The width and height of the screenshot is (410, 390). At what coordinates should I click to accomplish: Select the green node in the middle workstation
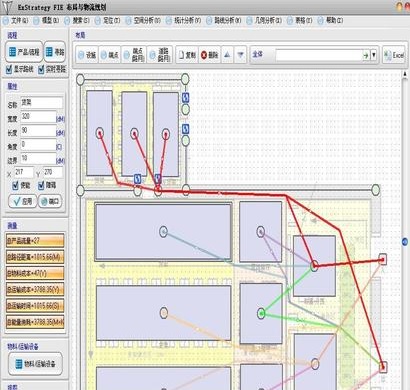261,313
